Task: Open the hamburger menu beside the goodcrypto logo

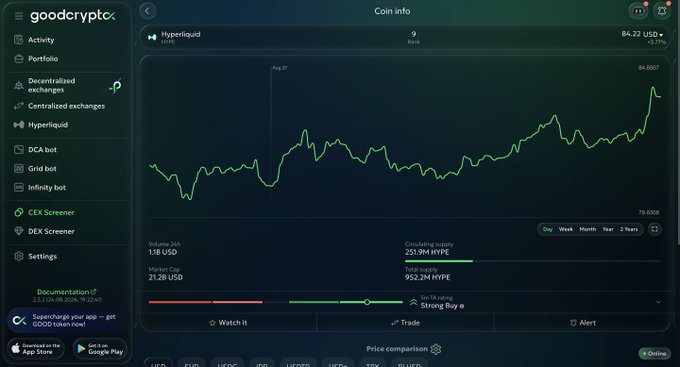Action: 19,16
